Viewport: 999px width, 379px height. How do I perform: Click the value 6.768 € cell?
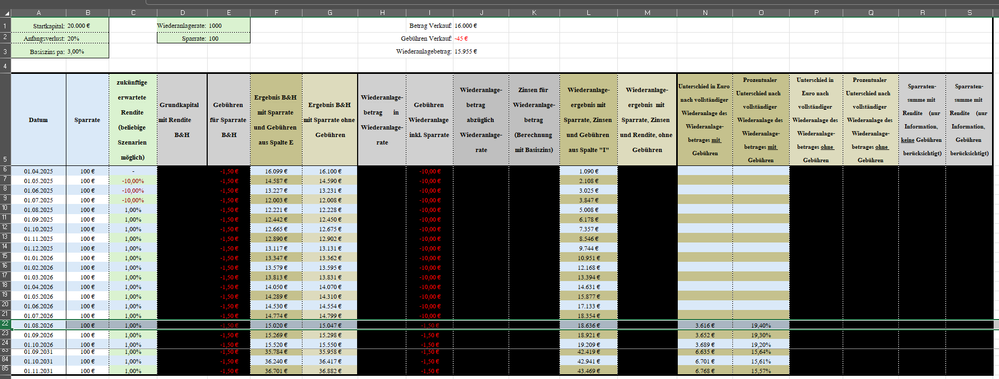tap(705, 371)
